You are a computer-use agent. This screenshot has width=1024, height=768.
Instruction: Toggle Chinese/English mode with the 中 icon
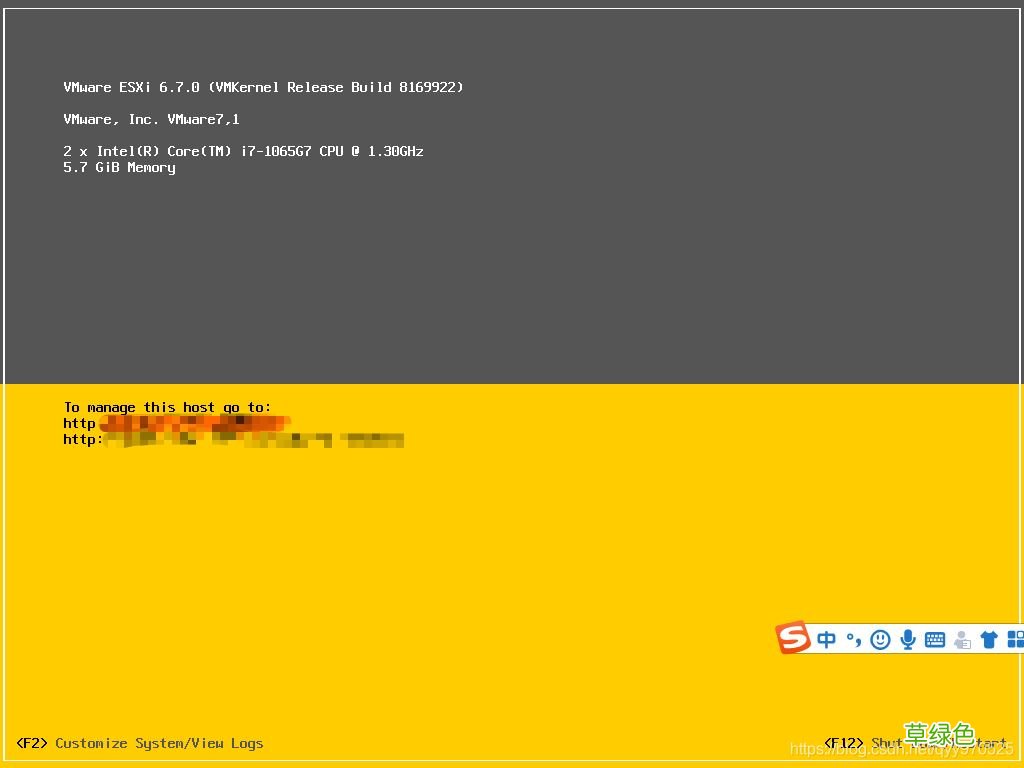point(826,639)
